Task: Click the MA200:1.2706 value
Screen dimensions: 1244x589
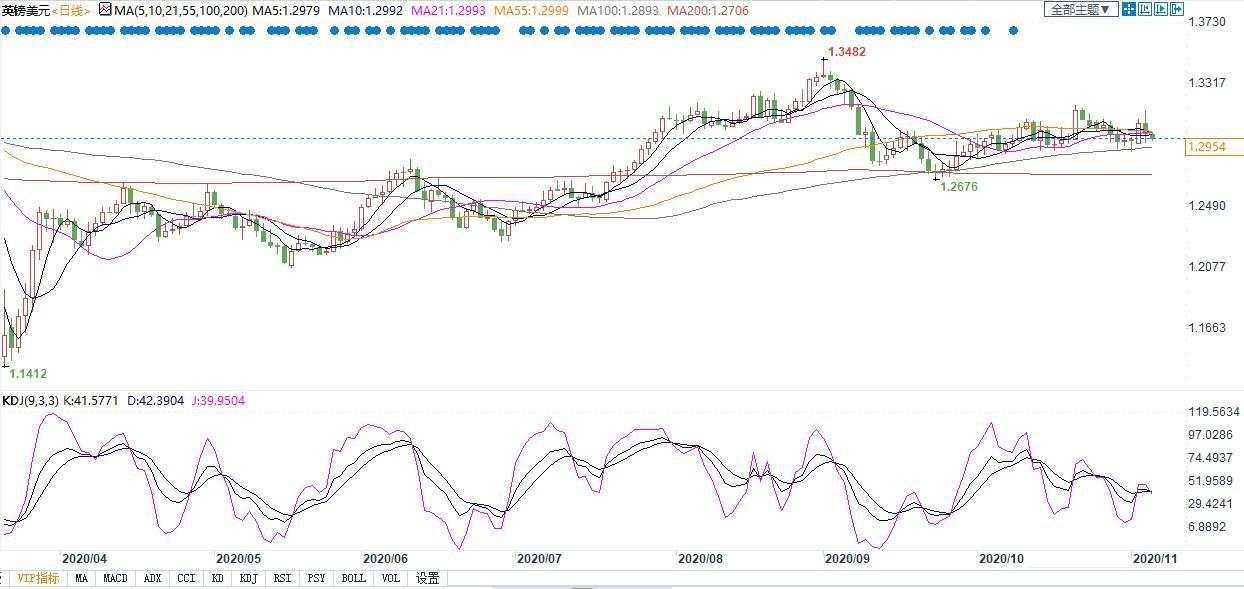Action: click(x=707, y=10)
